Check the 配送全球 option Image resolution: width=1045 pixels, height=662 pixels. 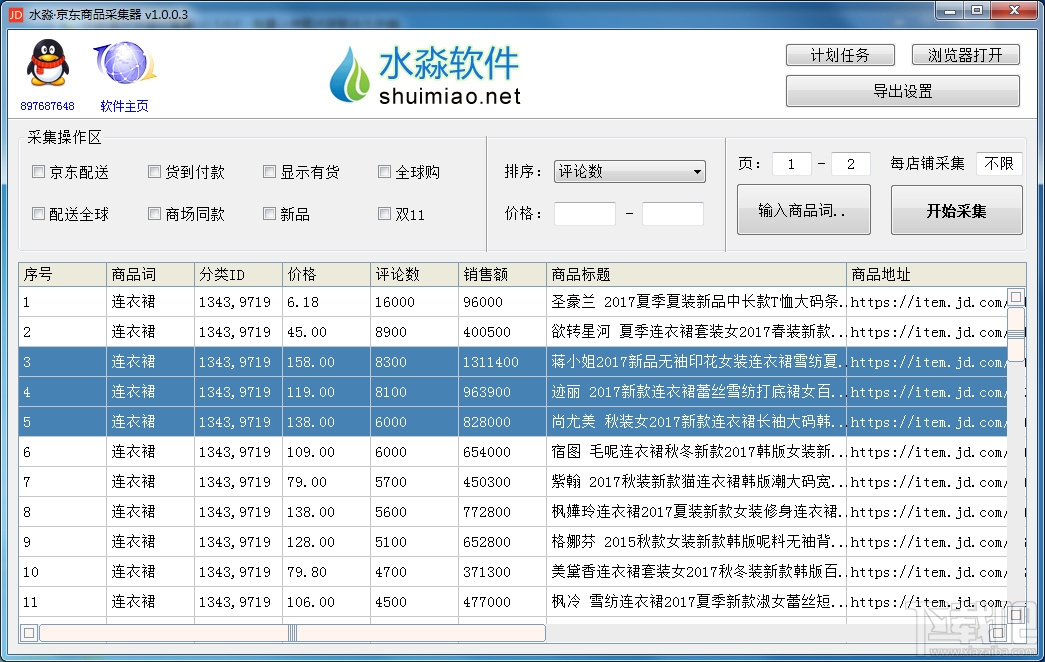pos(39,214)
